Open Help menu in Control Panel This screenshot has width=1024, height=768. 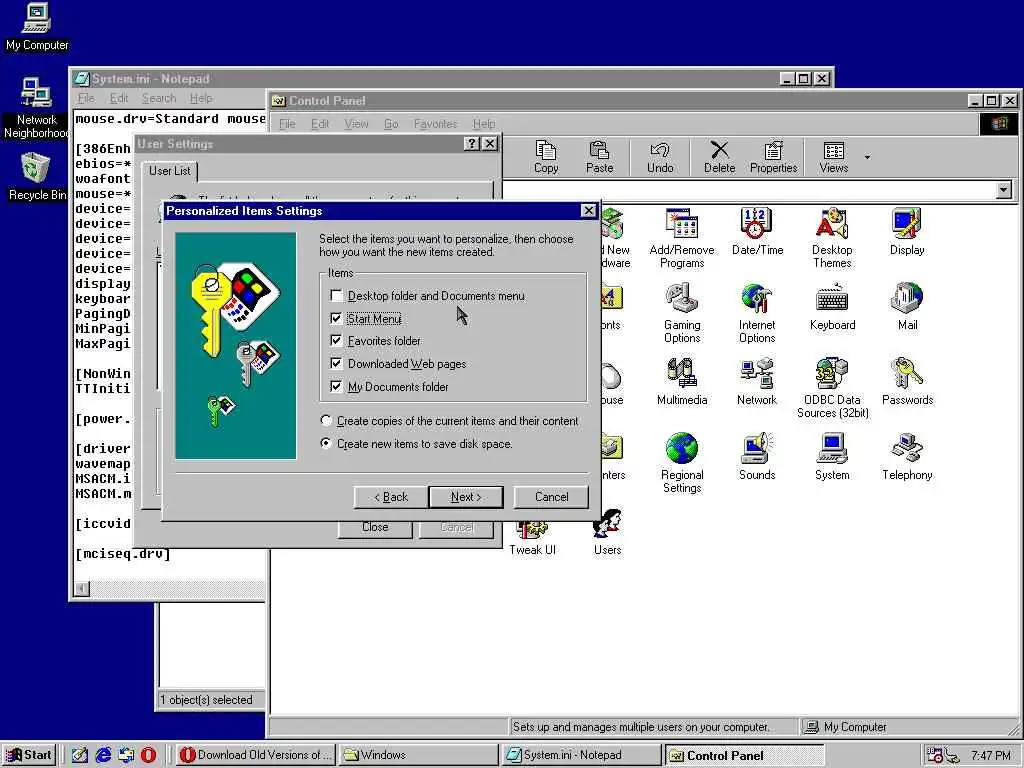484,123
